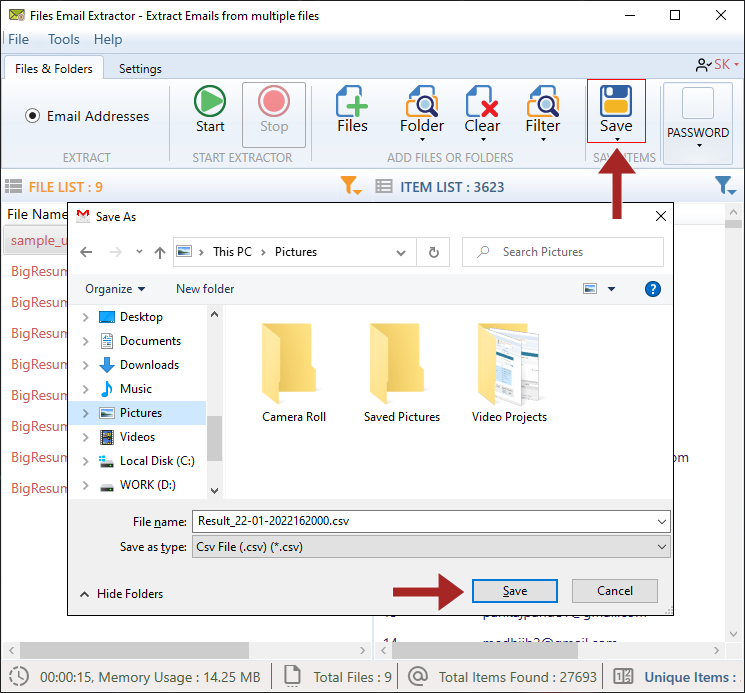Image resolution: width=745 pixels, height=693 pixels.
Task: Click the Save button in dialog
Action: click(x=515, y=590)
